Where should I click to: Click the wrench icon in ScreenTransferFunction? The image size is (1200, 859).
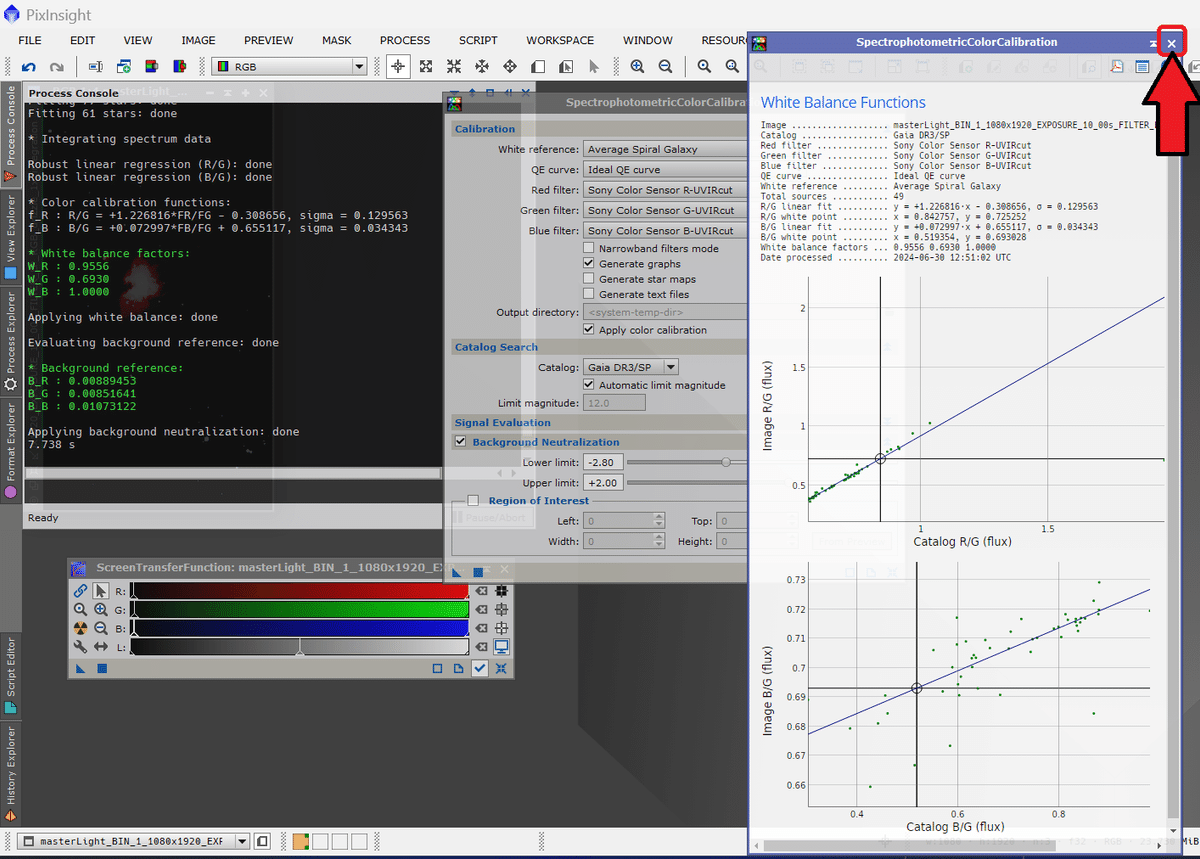(x=80, y=647)
